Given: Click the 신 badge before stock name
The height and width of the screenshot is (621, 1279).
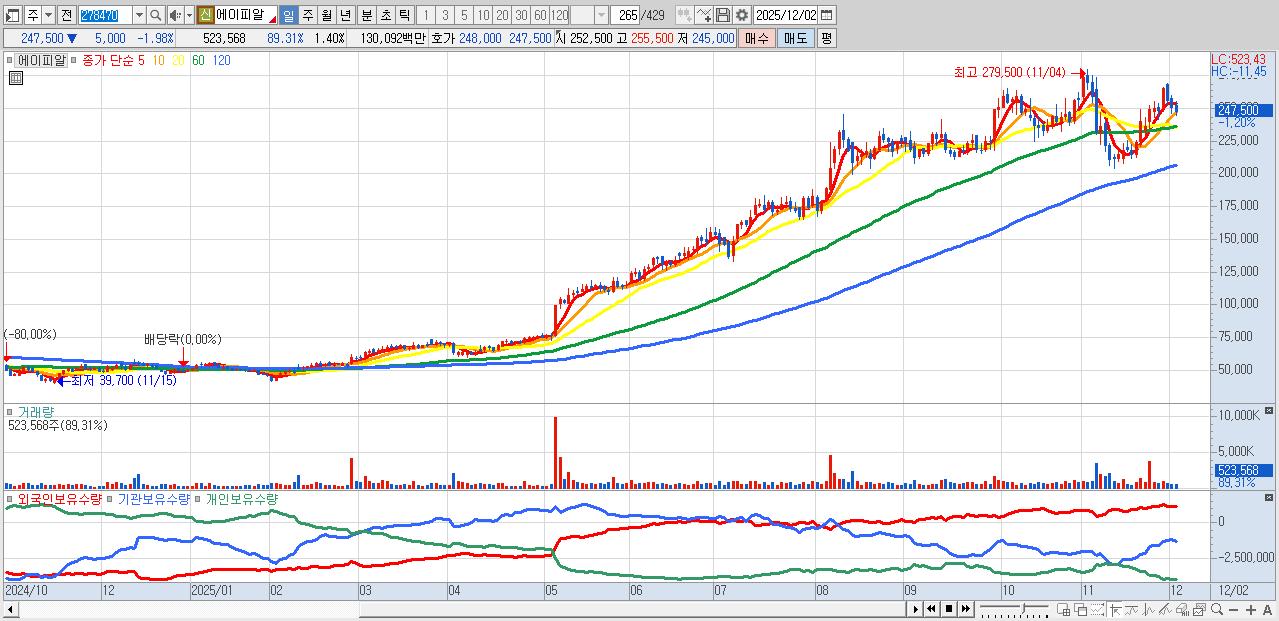Looking at the screenshot, I should [205, 15].
